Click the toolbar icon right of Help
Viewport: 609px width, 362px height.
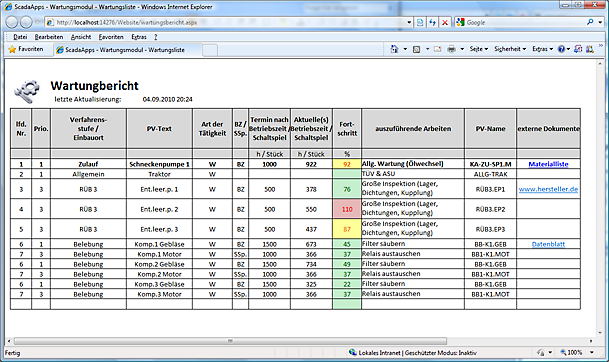pos(578,49)
